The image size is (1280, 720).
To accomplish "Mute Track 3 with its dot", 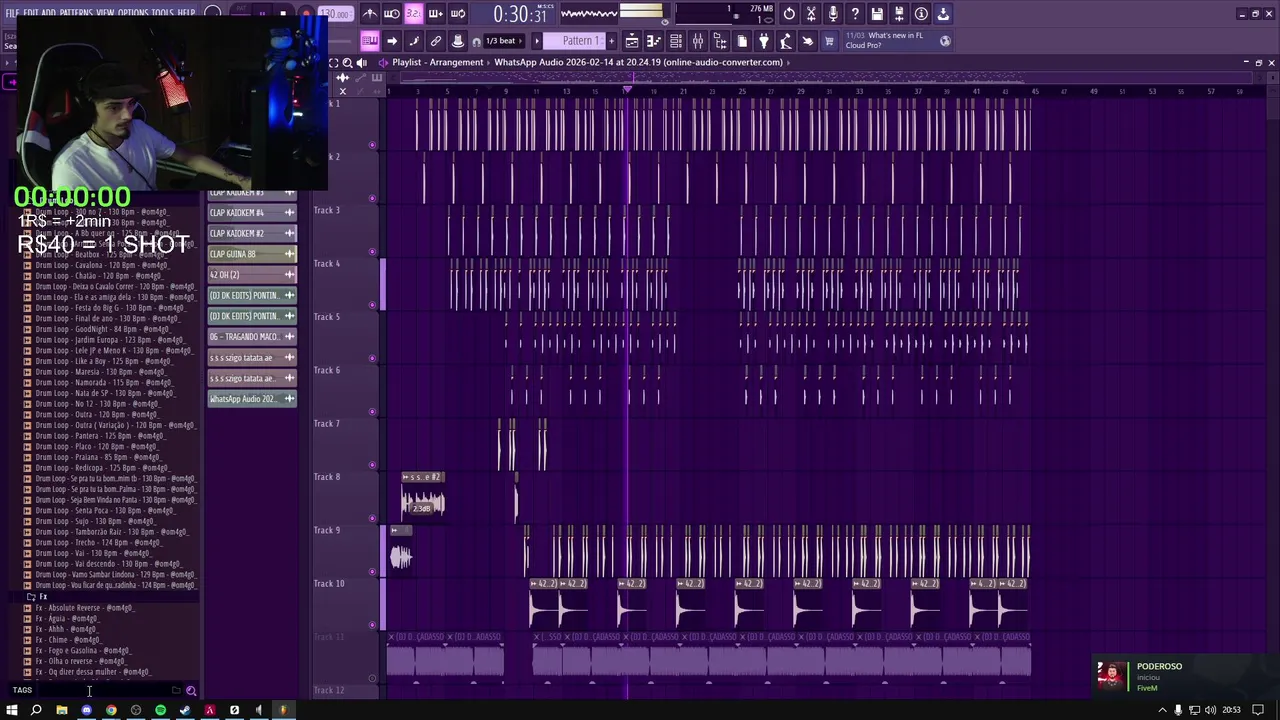I will tap(373, 251).
